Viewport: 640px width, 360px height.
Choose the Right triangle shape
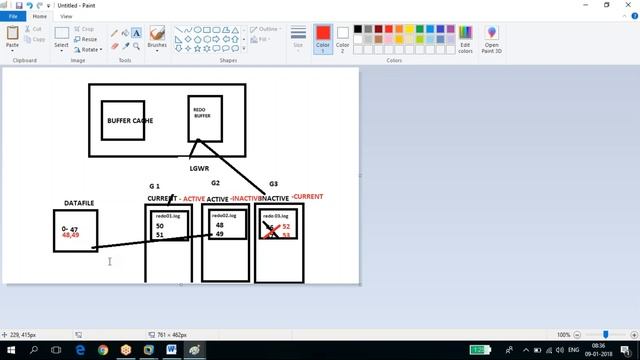pyautogui.click(x=178, y=40)
